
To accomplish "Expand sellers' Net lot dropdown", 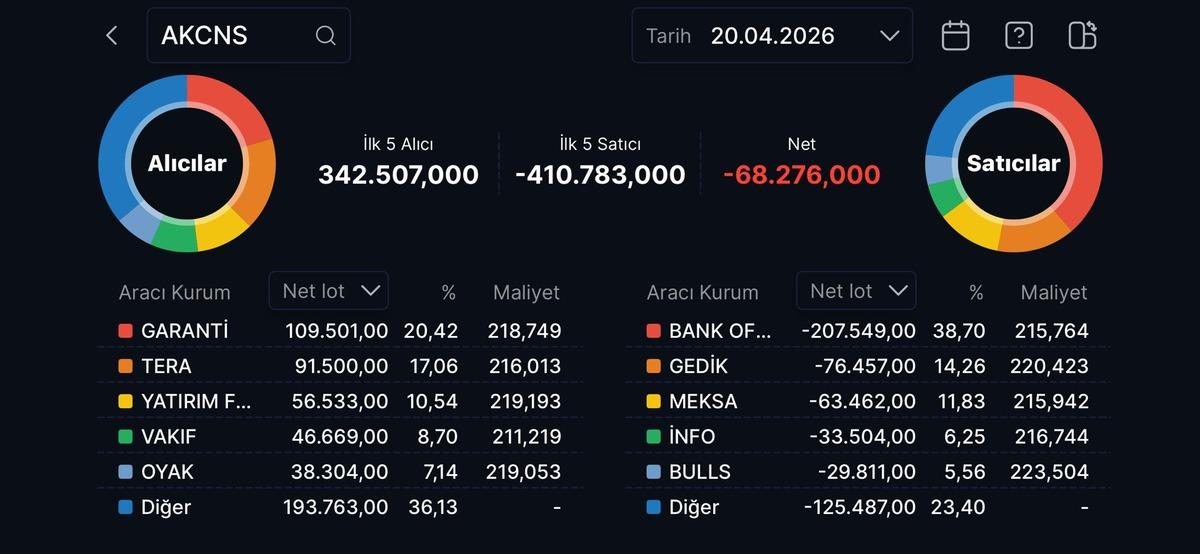I will 856,291.
